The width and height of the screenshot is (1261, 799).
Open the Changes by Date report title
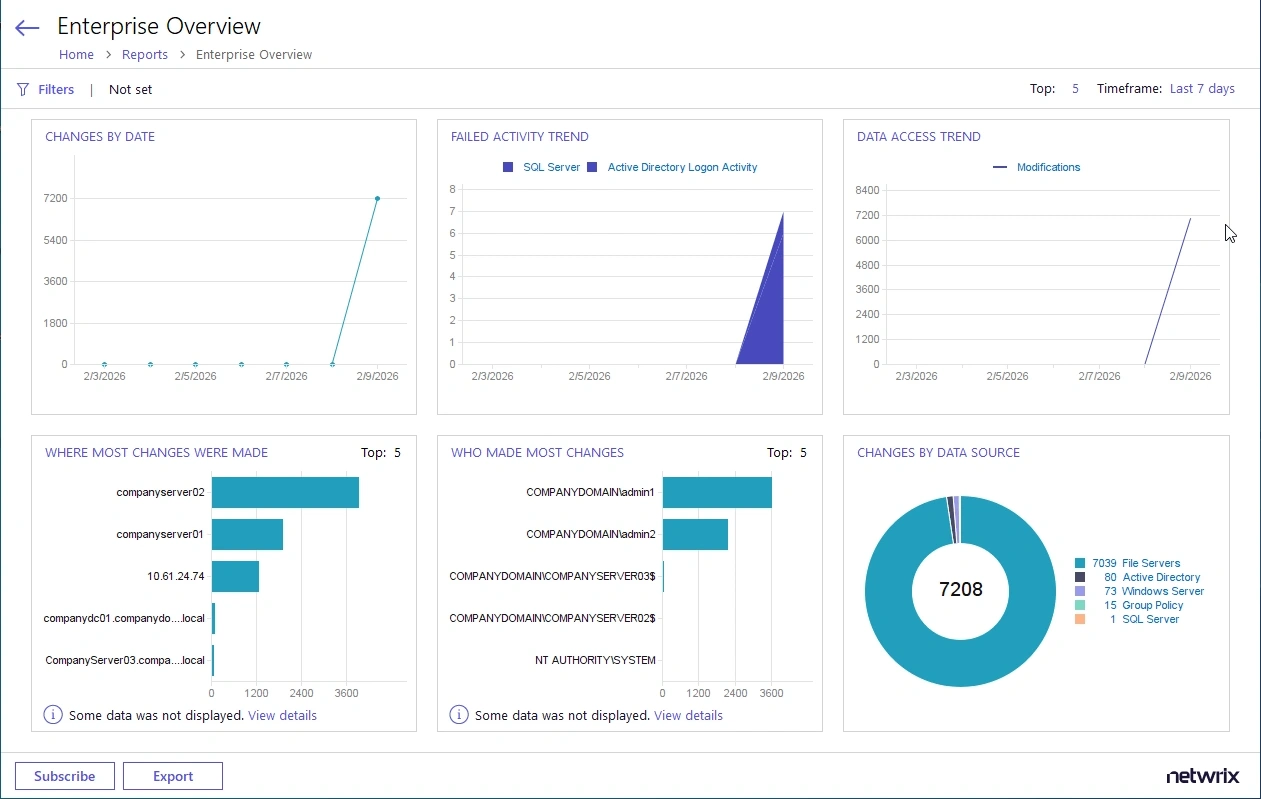(100, 137)
